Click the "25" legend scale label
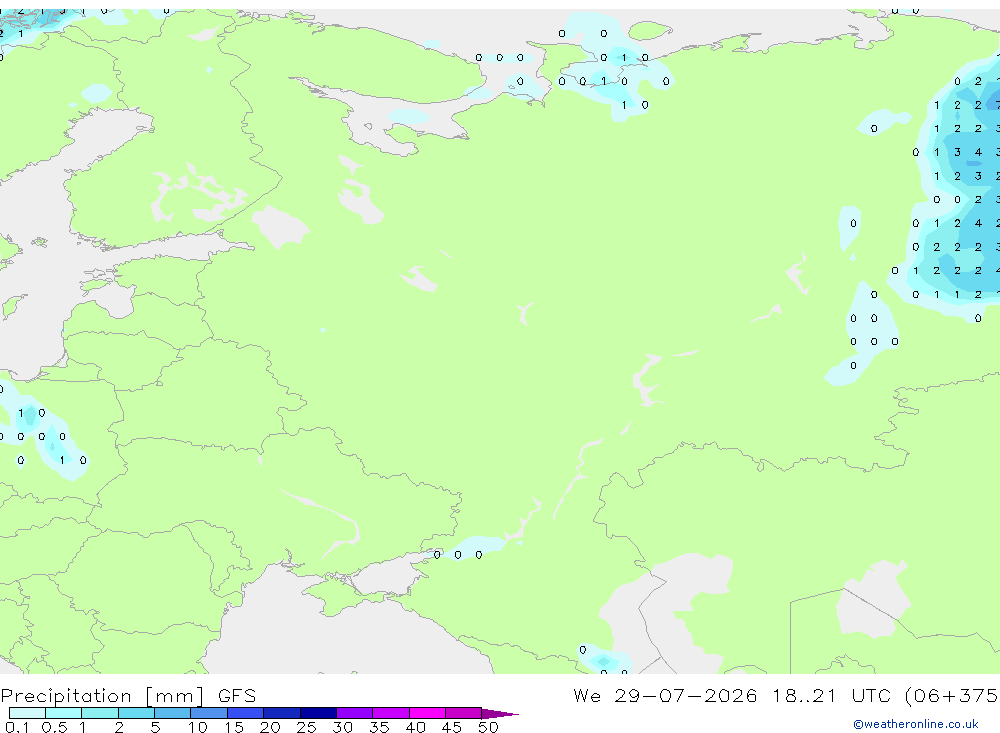1000x733 pixels. [x=306, y=727]
